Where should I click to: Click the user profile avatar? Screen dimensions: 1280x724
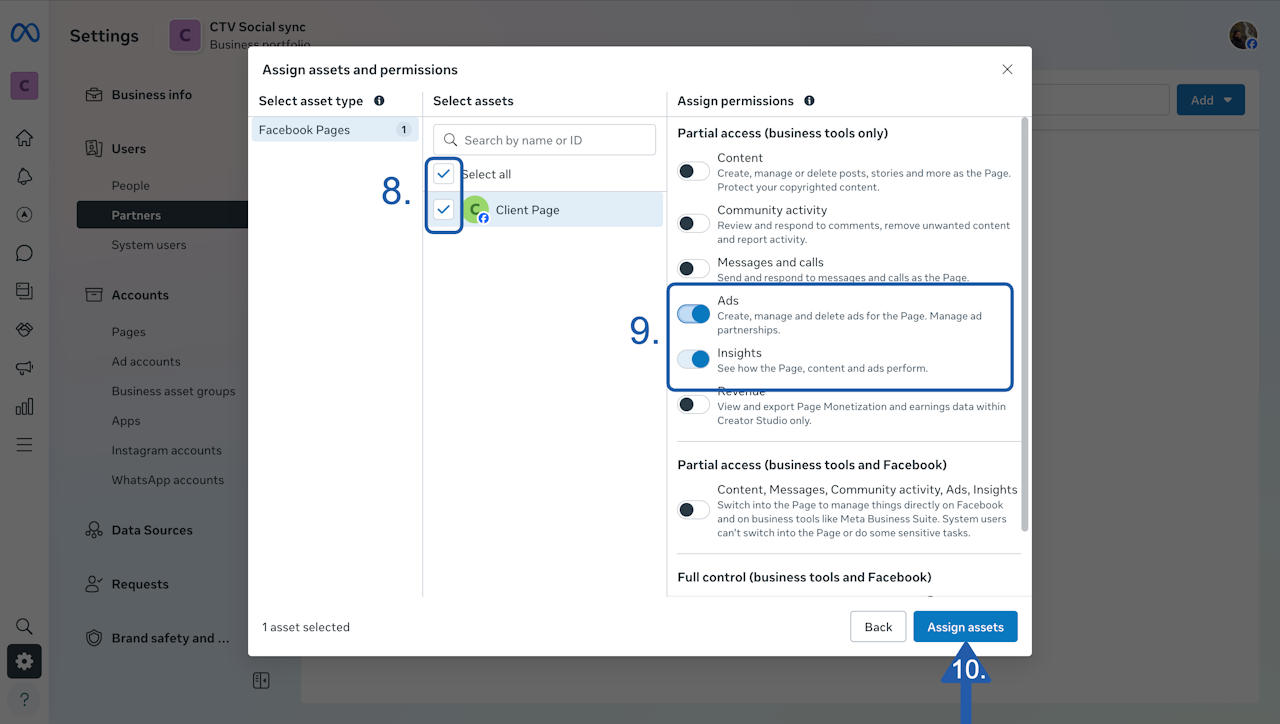(x=1243, y=35)
